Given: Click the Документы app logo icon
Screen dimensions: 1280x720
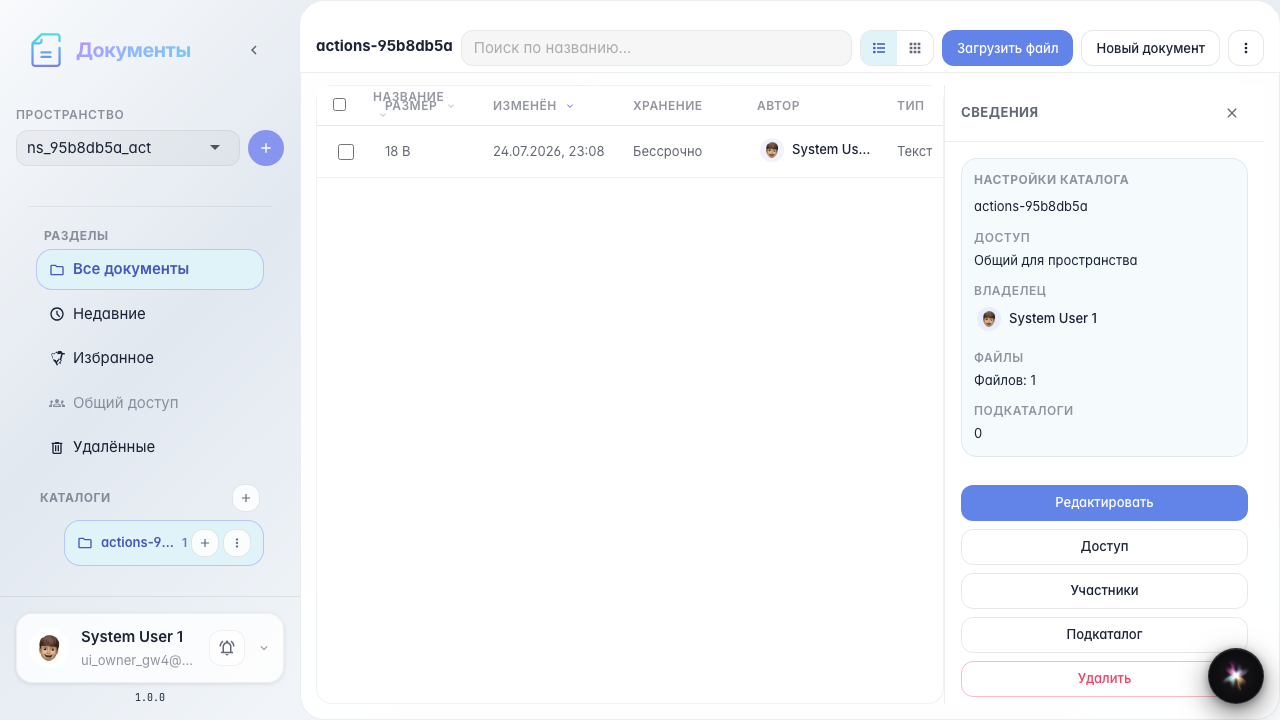Looking at the screenshot, I should 46,50.
